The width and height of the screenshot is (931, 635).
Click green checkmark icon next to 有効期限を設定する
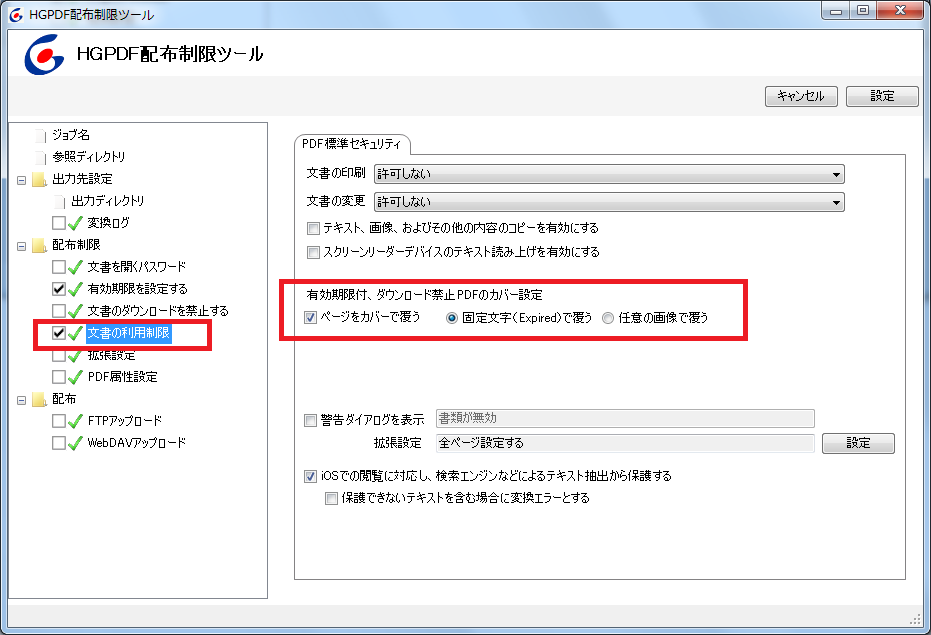75,289
